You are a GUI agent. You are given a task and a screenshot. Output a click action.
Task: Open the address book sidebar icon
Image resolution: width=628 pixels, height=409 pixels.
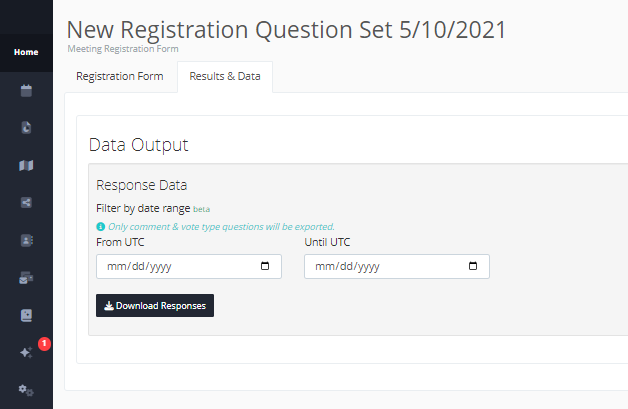click(26, 315)
